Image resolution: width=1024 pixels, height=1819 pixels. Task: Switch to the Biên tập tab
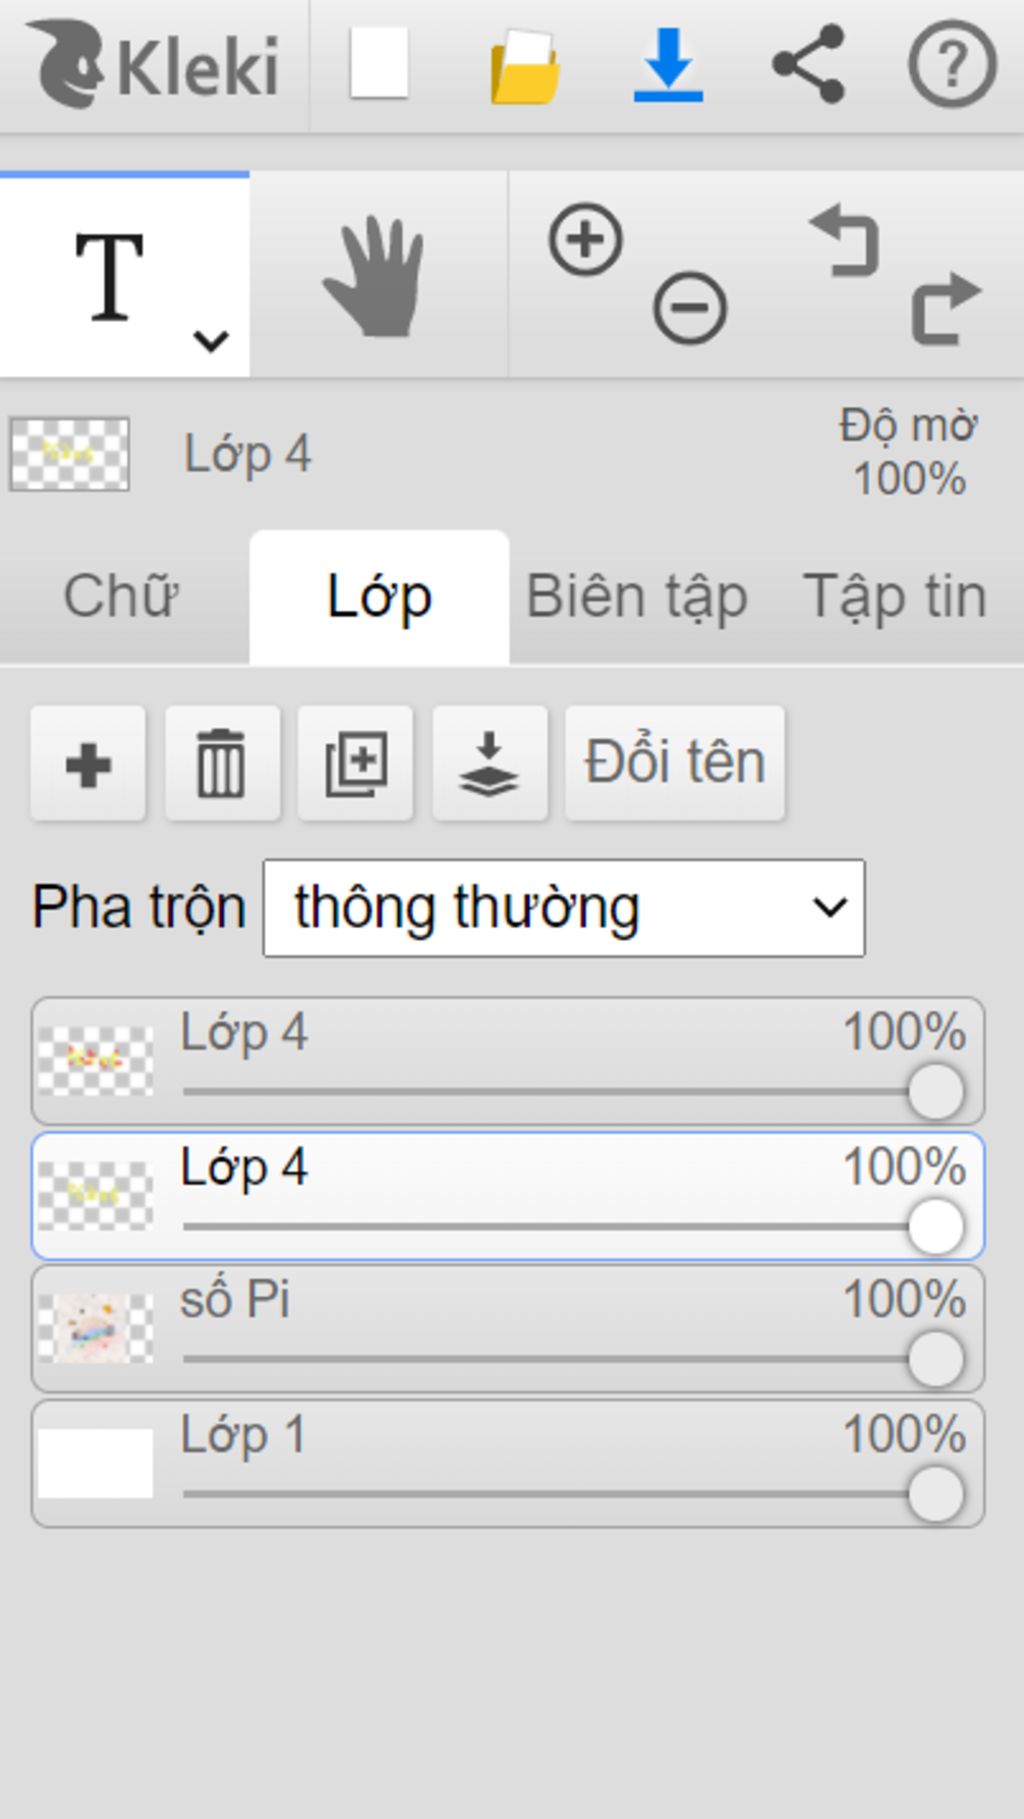637,597
